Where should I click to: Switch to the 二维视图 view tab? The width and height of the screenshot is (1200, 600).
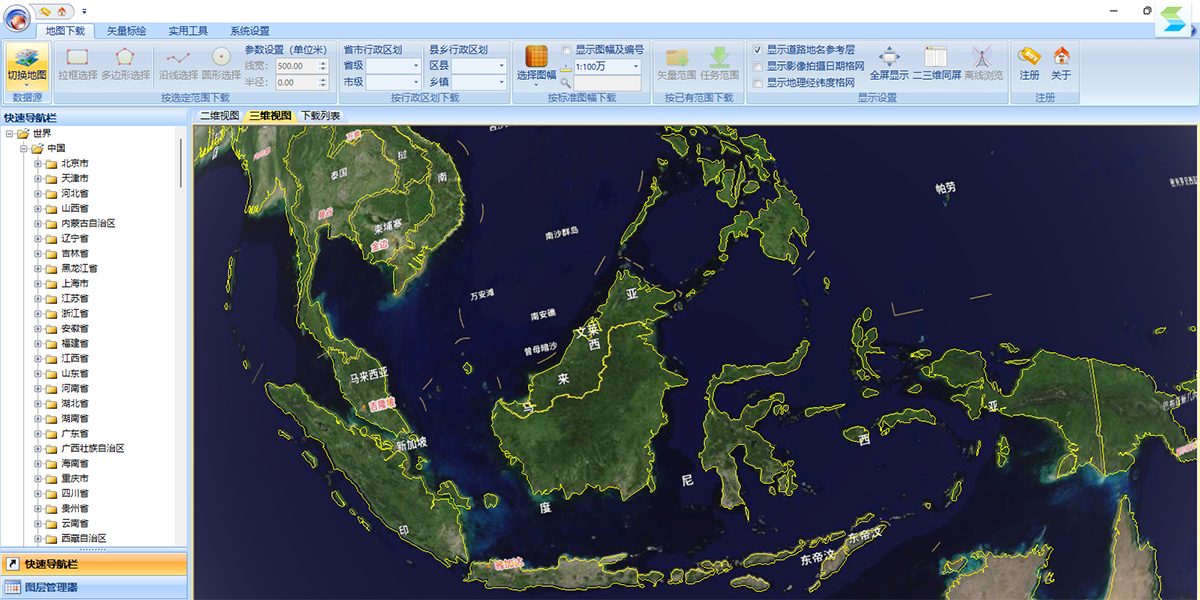[x=219, y=116]
